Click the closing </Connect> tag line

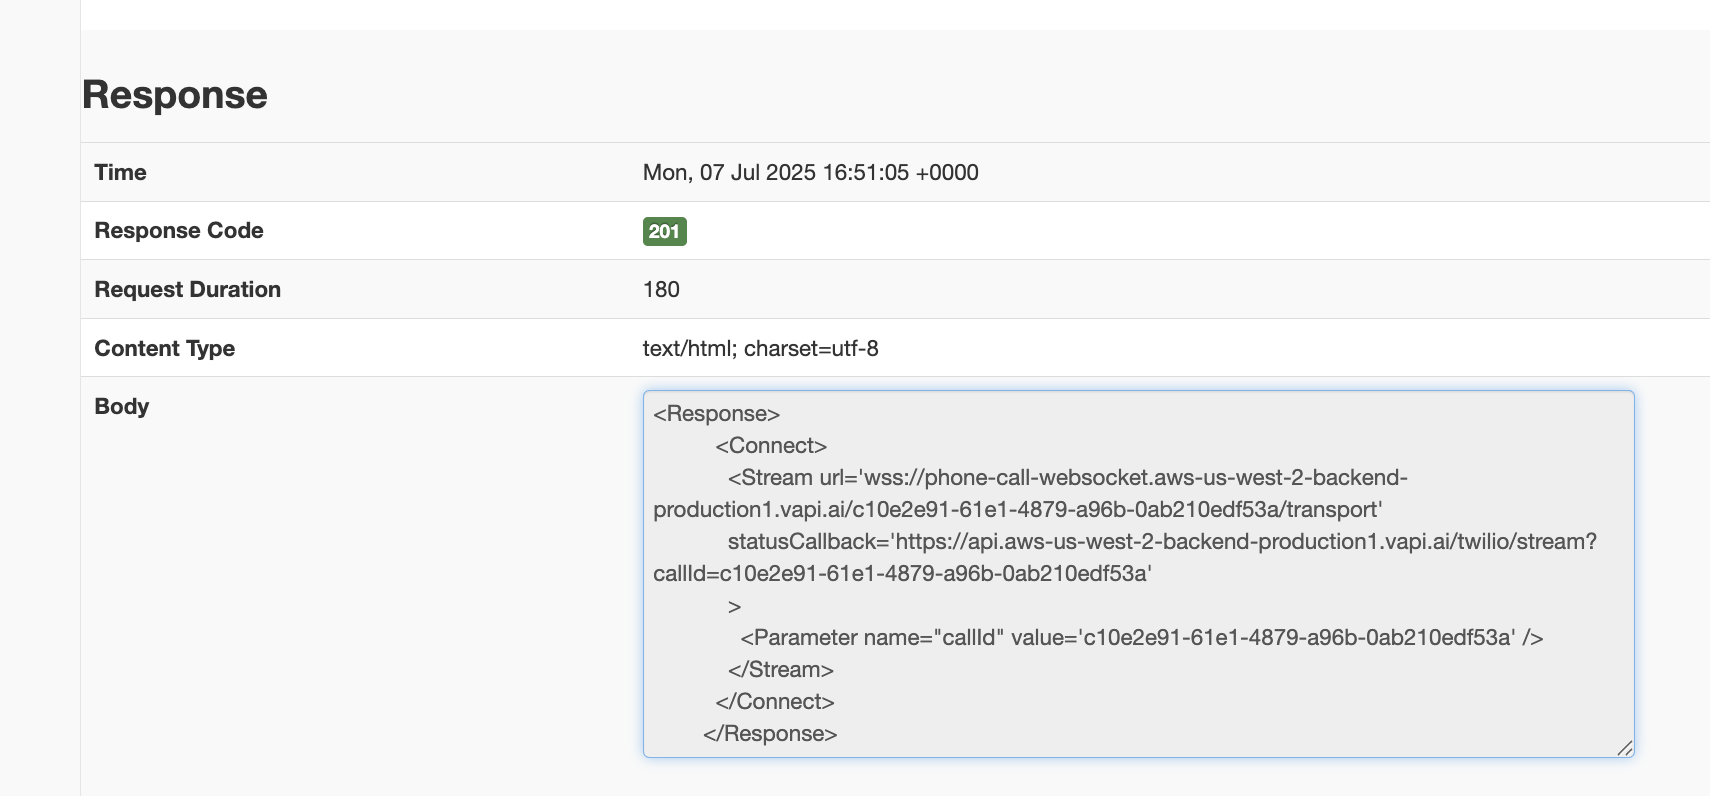click(775, 702)
